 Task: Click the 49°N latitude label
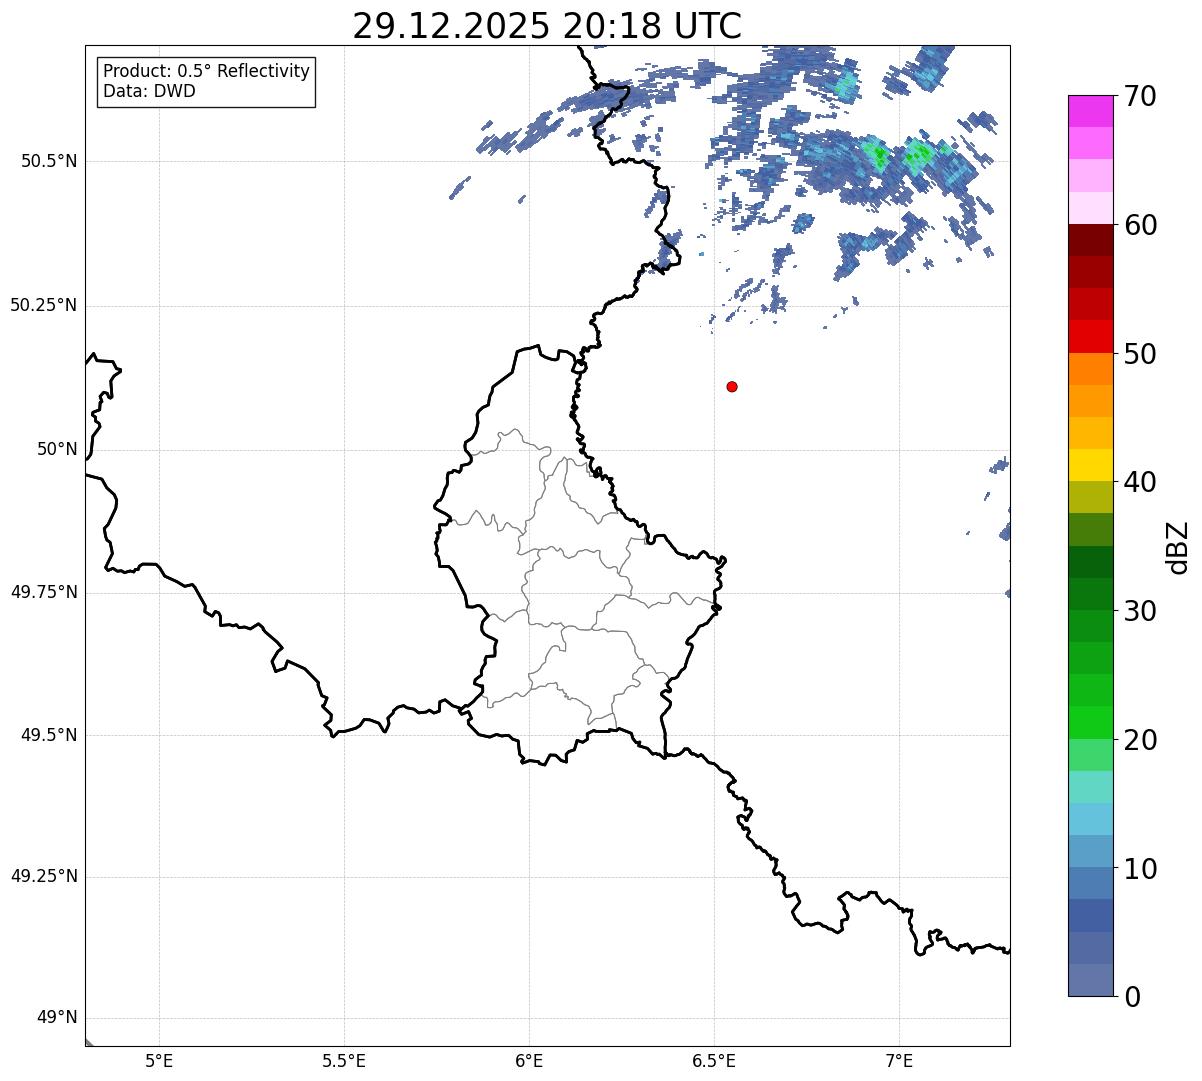(57, 1018)
